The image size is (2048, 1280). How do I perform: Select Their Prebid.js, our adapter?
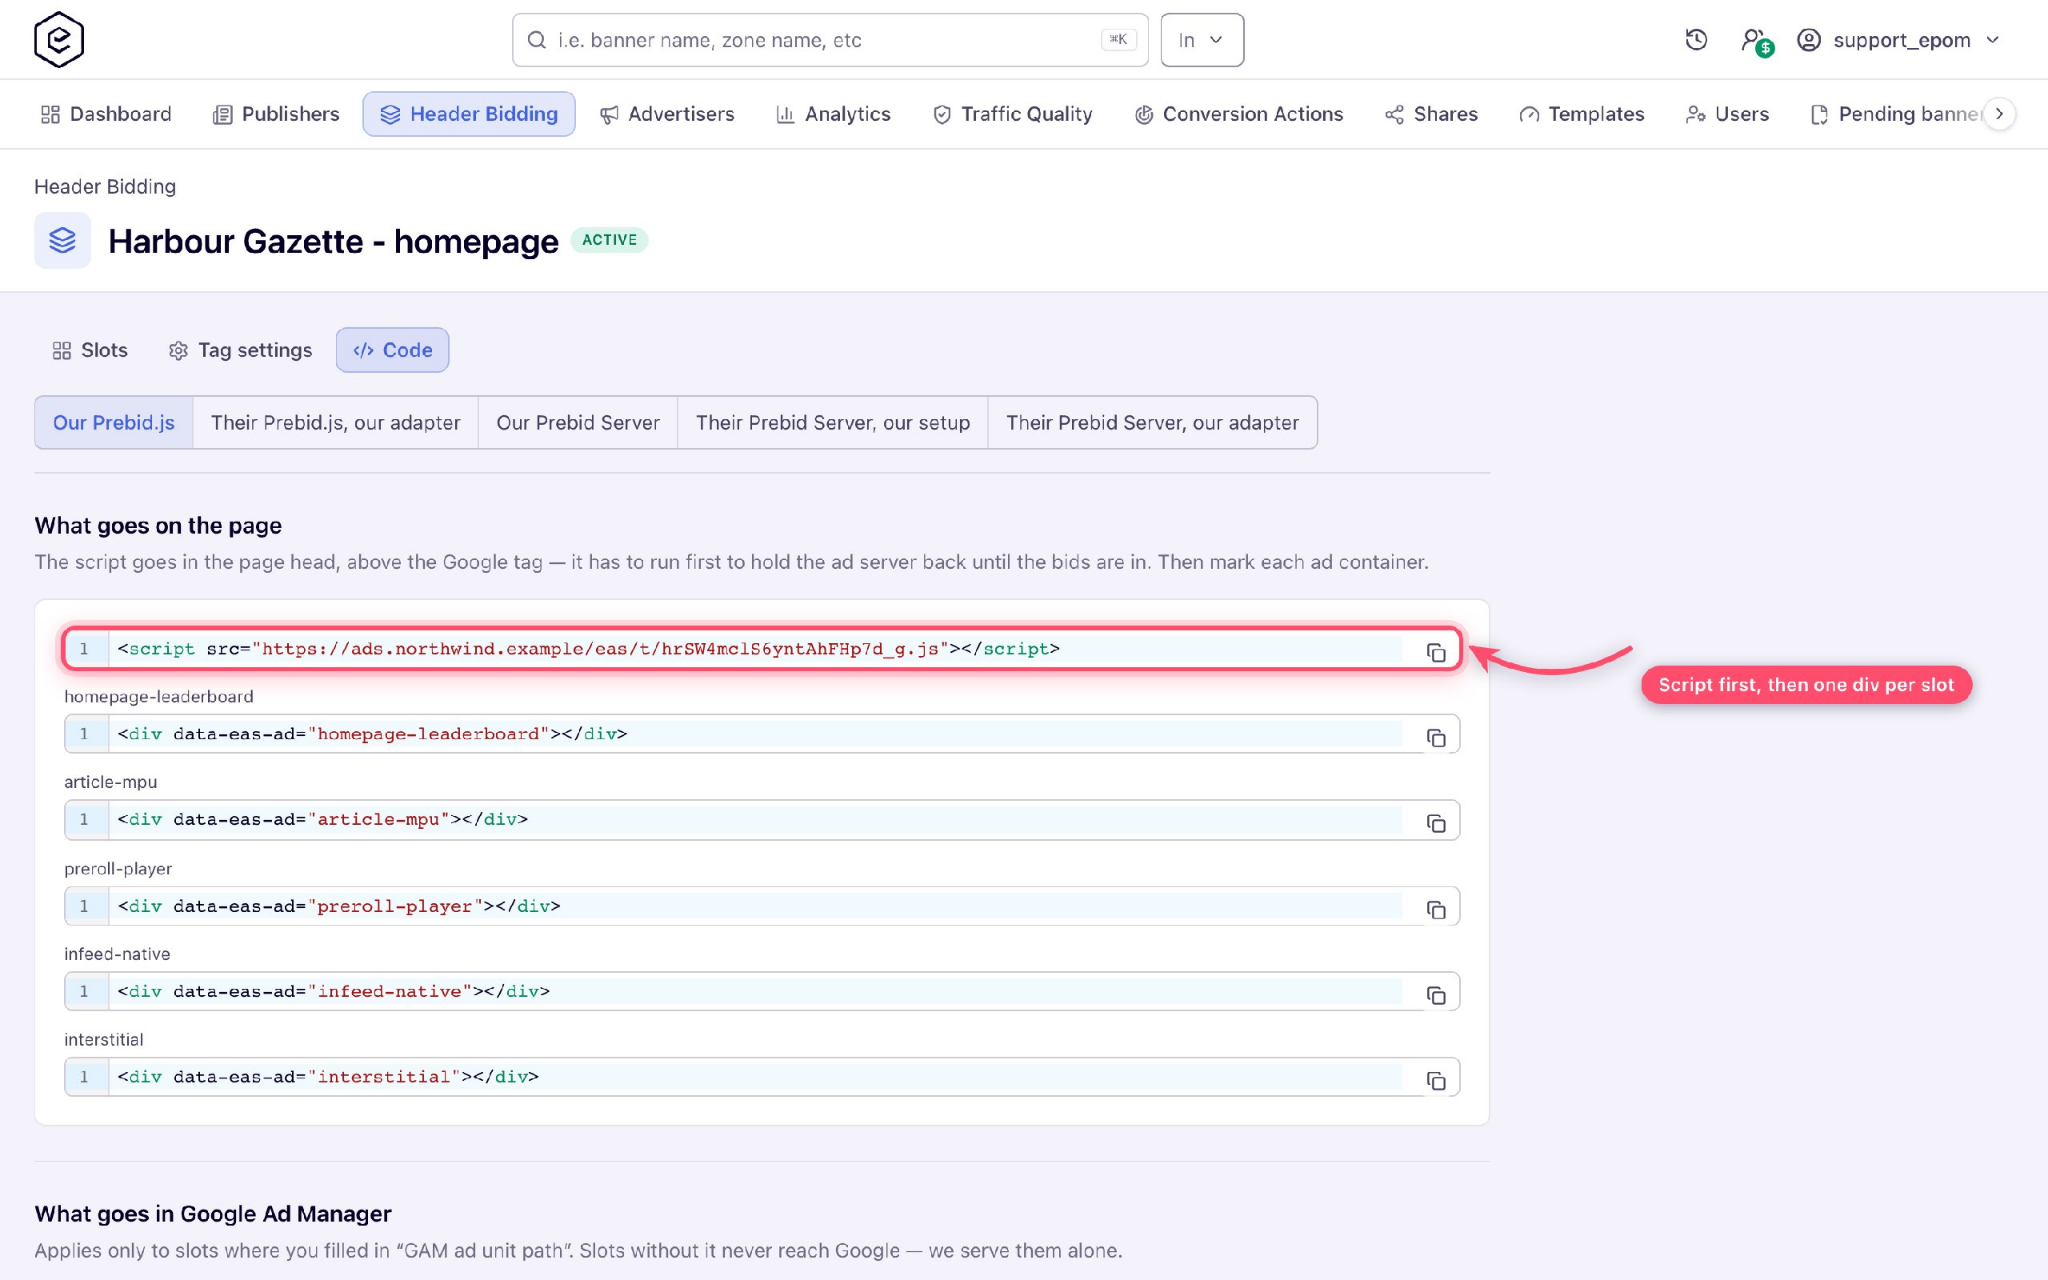pos(335,422)
